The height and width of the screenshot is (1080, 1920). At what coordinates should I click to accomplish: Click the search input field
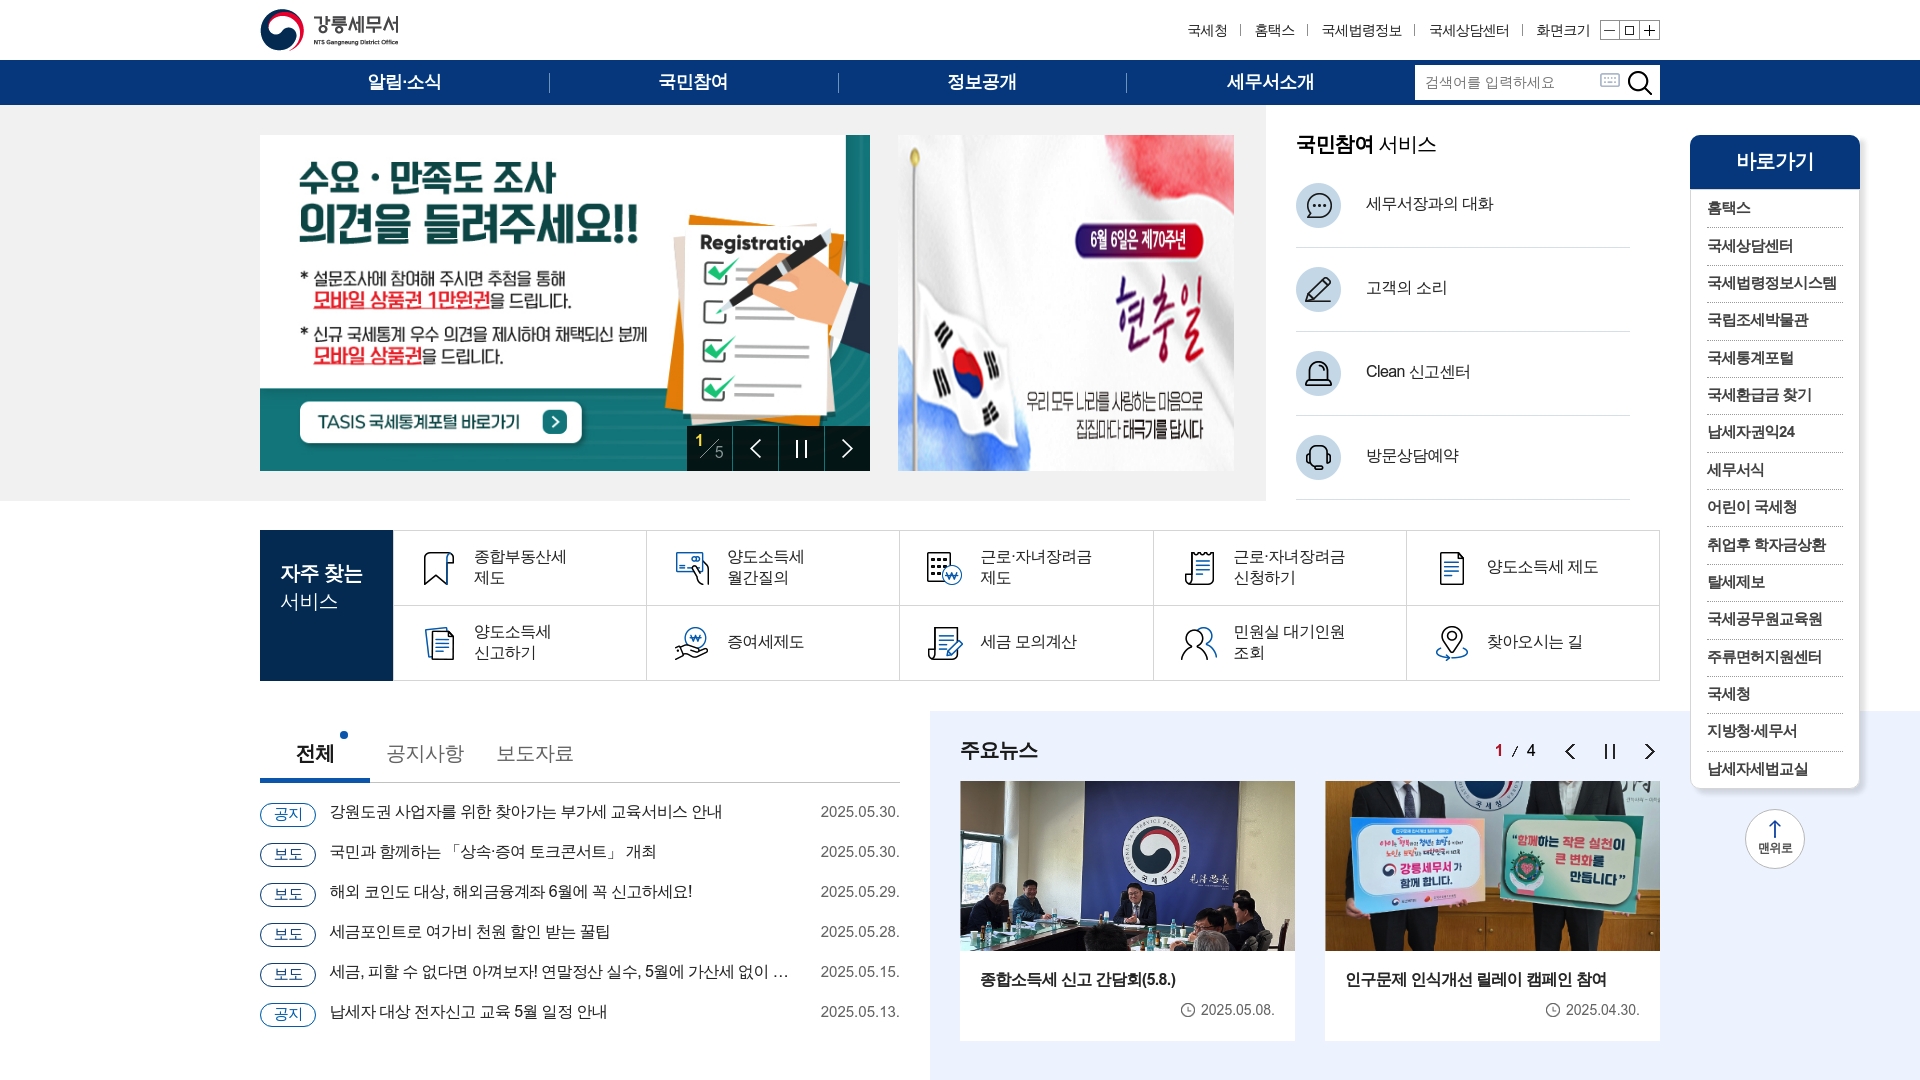click(1507, 82)
